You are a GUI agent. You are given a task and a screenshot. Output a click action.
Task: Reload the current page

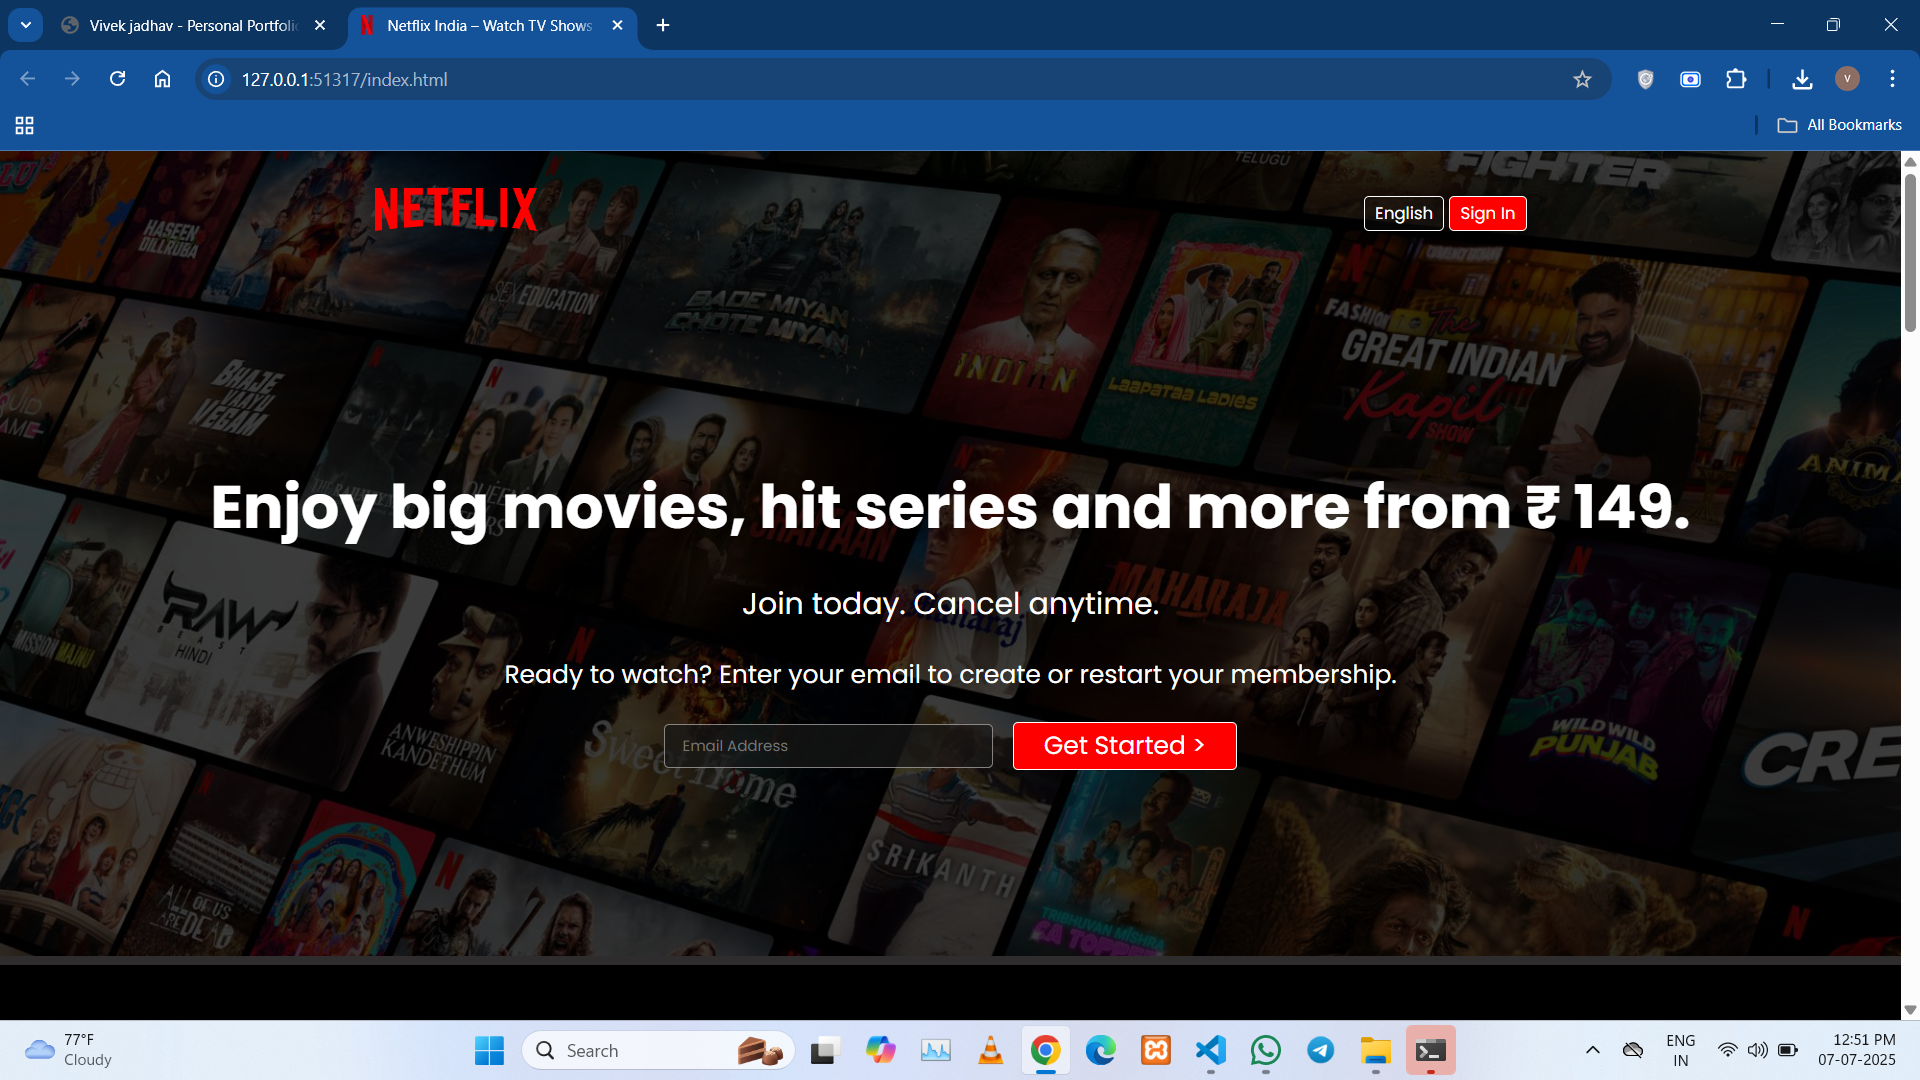118,79
